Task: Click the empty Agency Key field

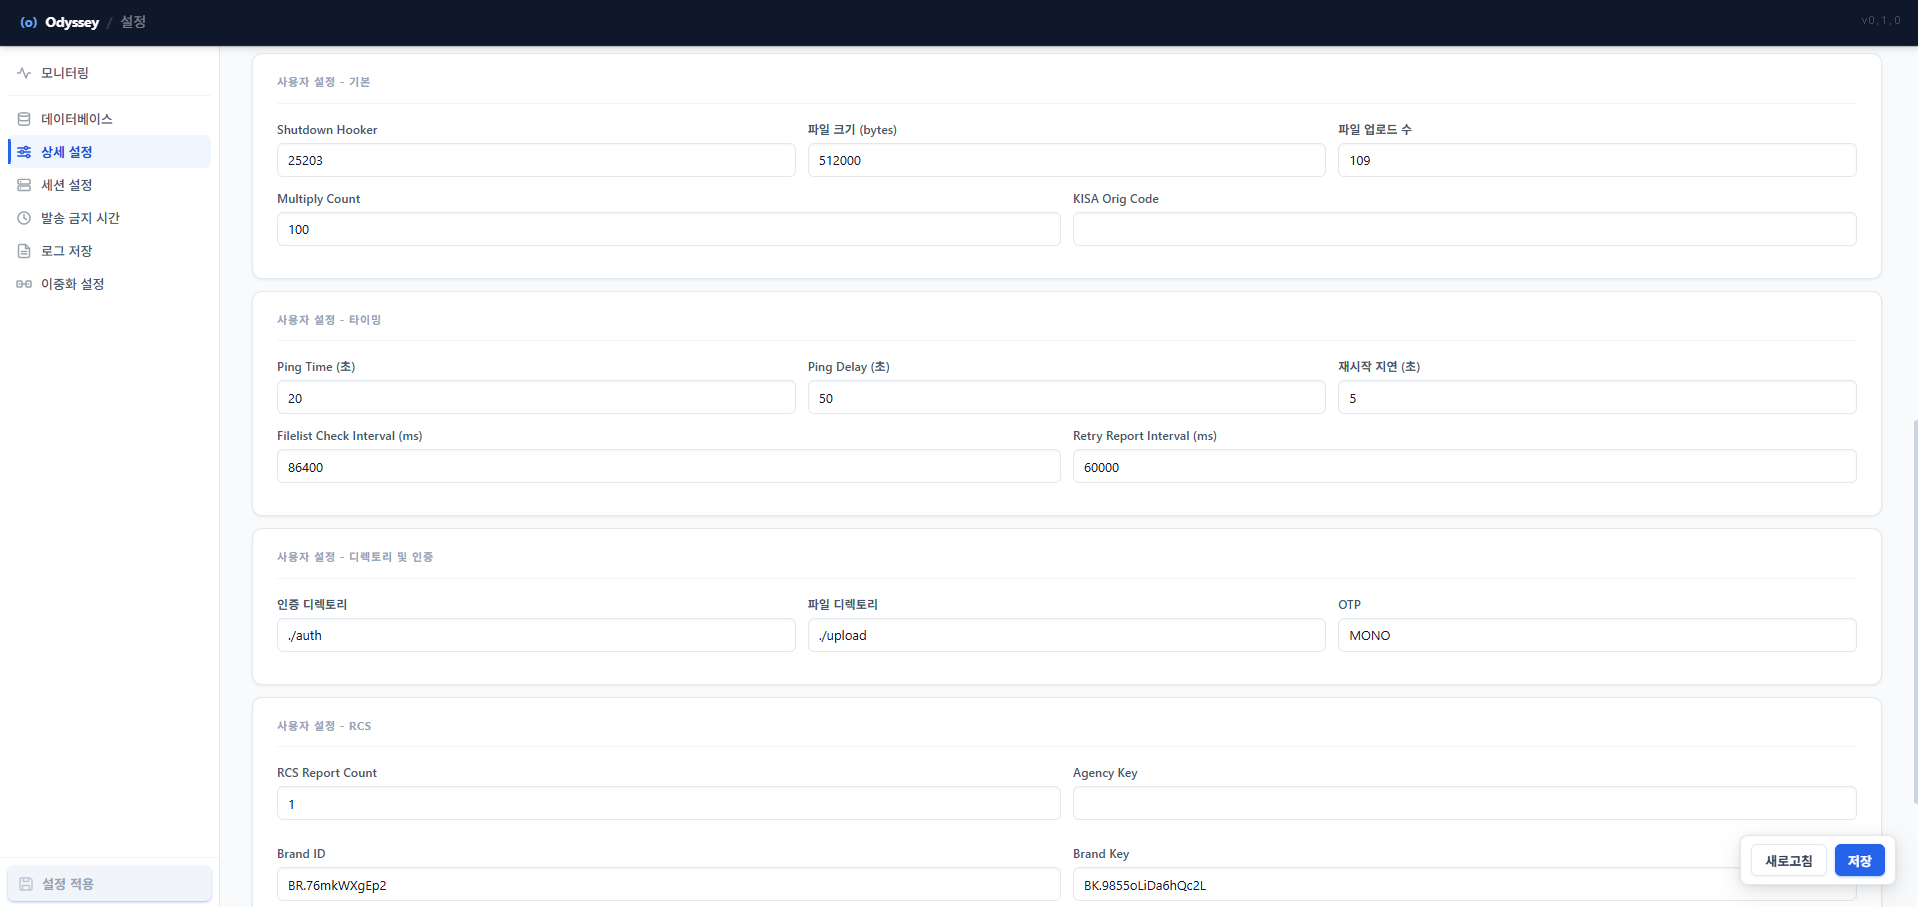Action: [x=1465, y=804]
